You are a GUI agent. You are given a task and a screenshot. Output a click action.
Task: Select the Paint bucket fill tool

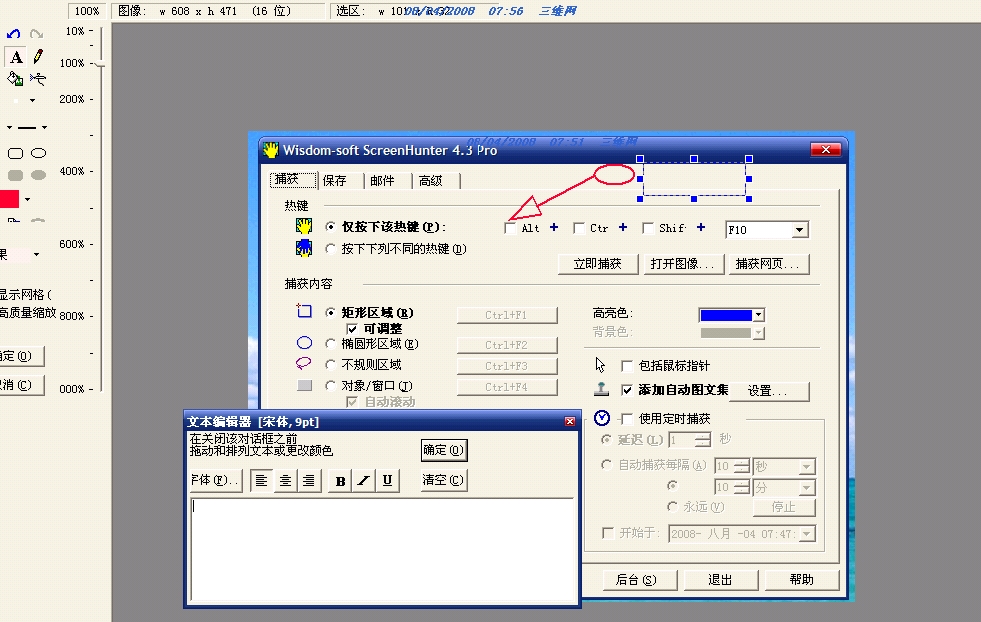point(15,79)
